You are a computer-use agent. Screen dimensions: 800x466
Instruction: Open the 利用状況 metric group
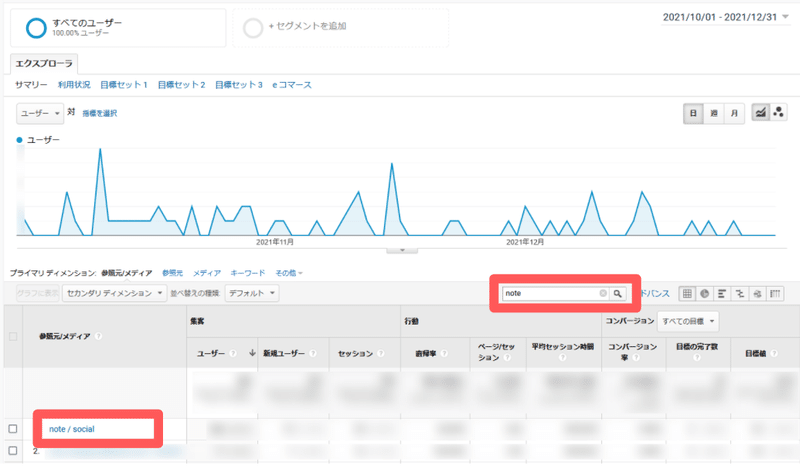(74, 85)
